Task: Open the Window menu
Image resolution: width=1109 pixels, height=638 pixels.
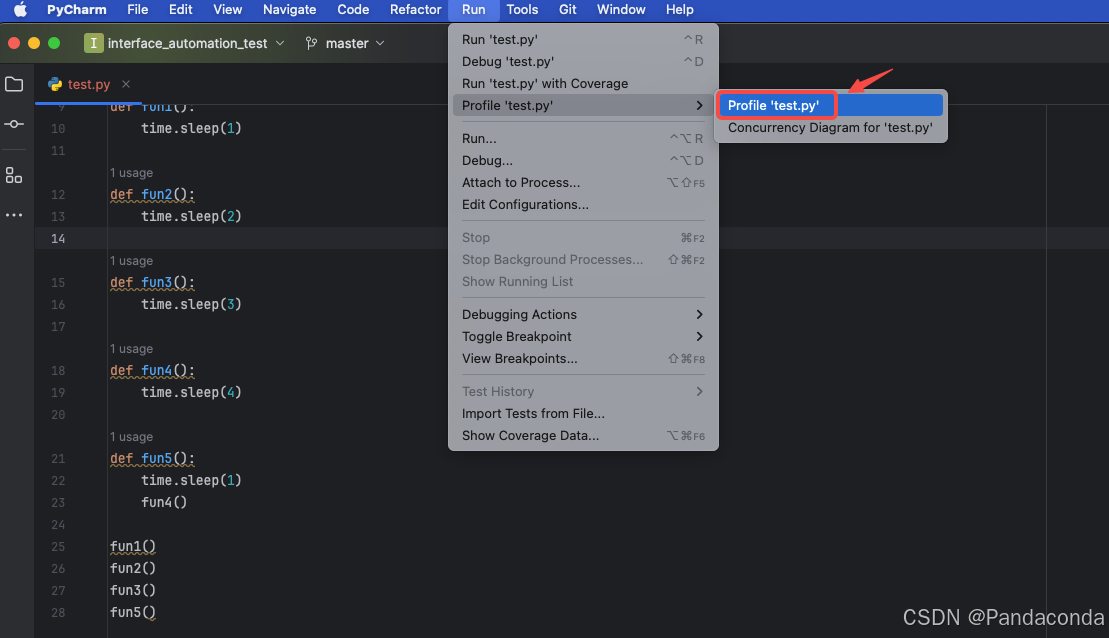Action: coord(621,9)
